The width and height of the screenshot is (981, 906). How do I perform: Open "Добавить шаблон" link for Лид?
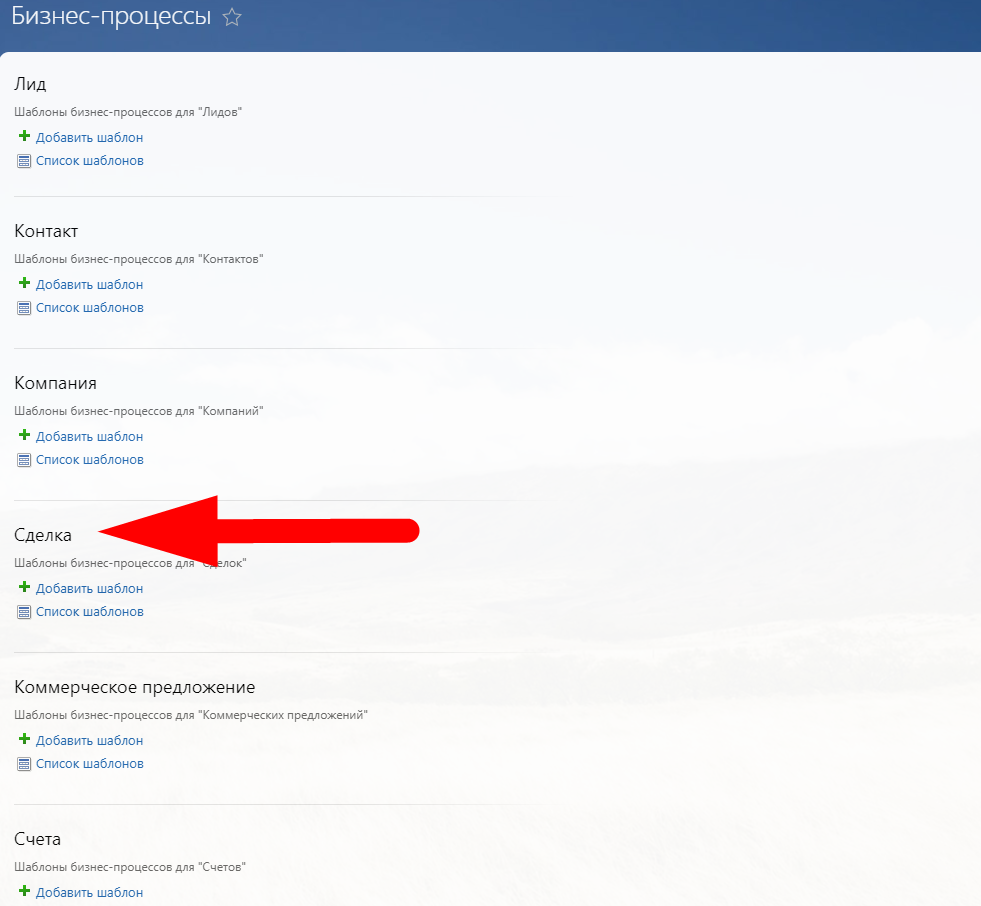coord(89,138)
